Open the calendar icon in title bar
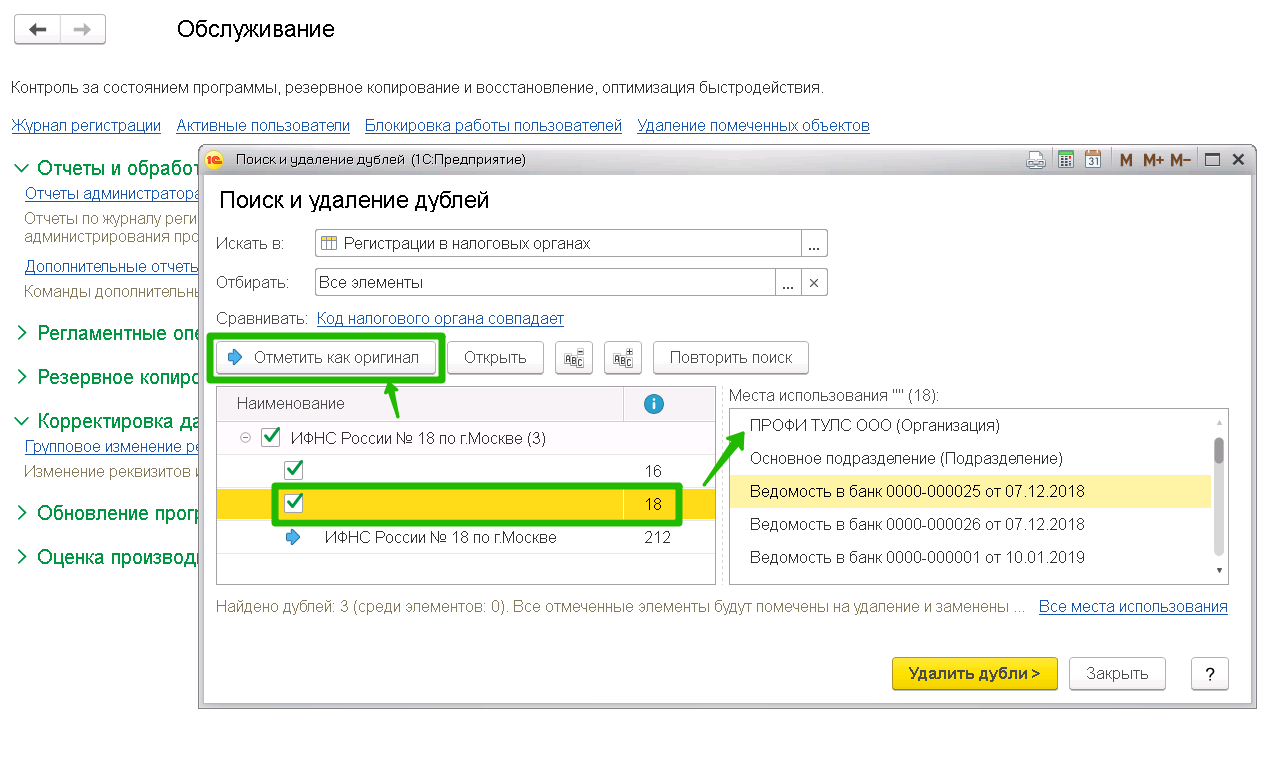1278x762 pixels. tap(1093, 160)
